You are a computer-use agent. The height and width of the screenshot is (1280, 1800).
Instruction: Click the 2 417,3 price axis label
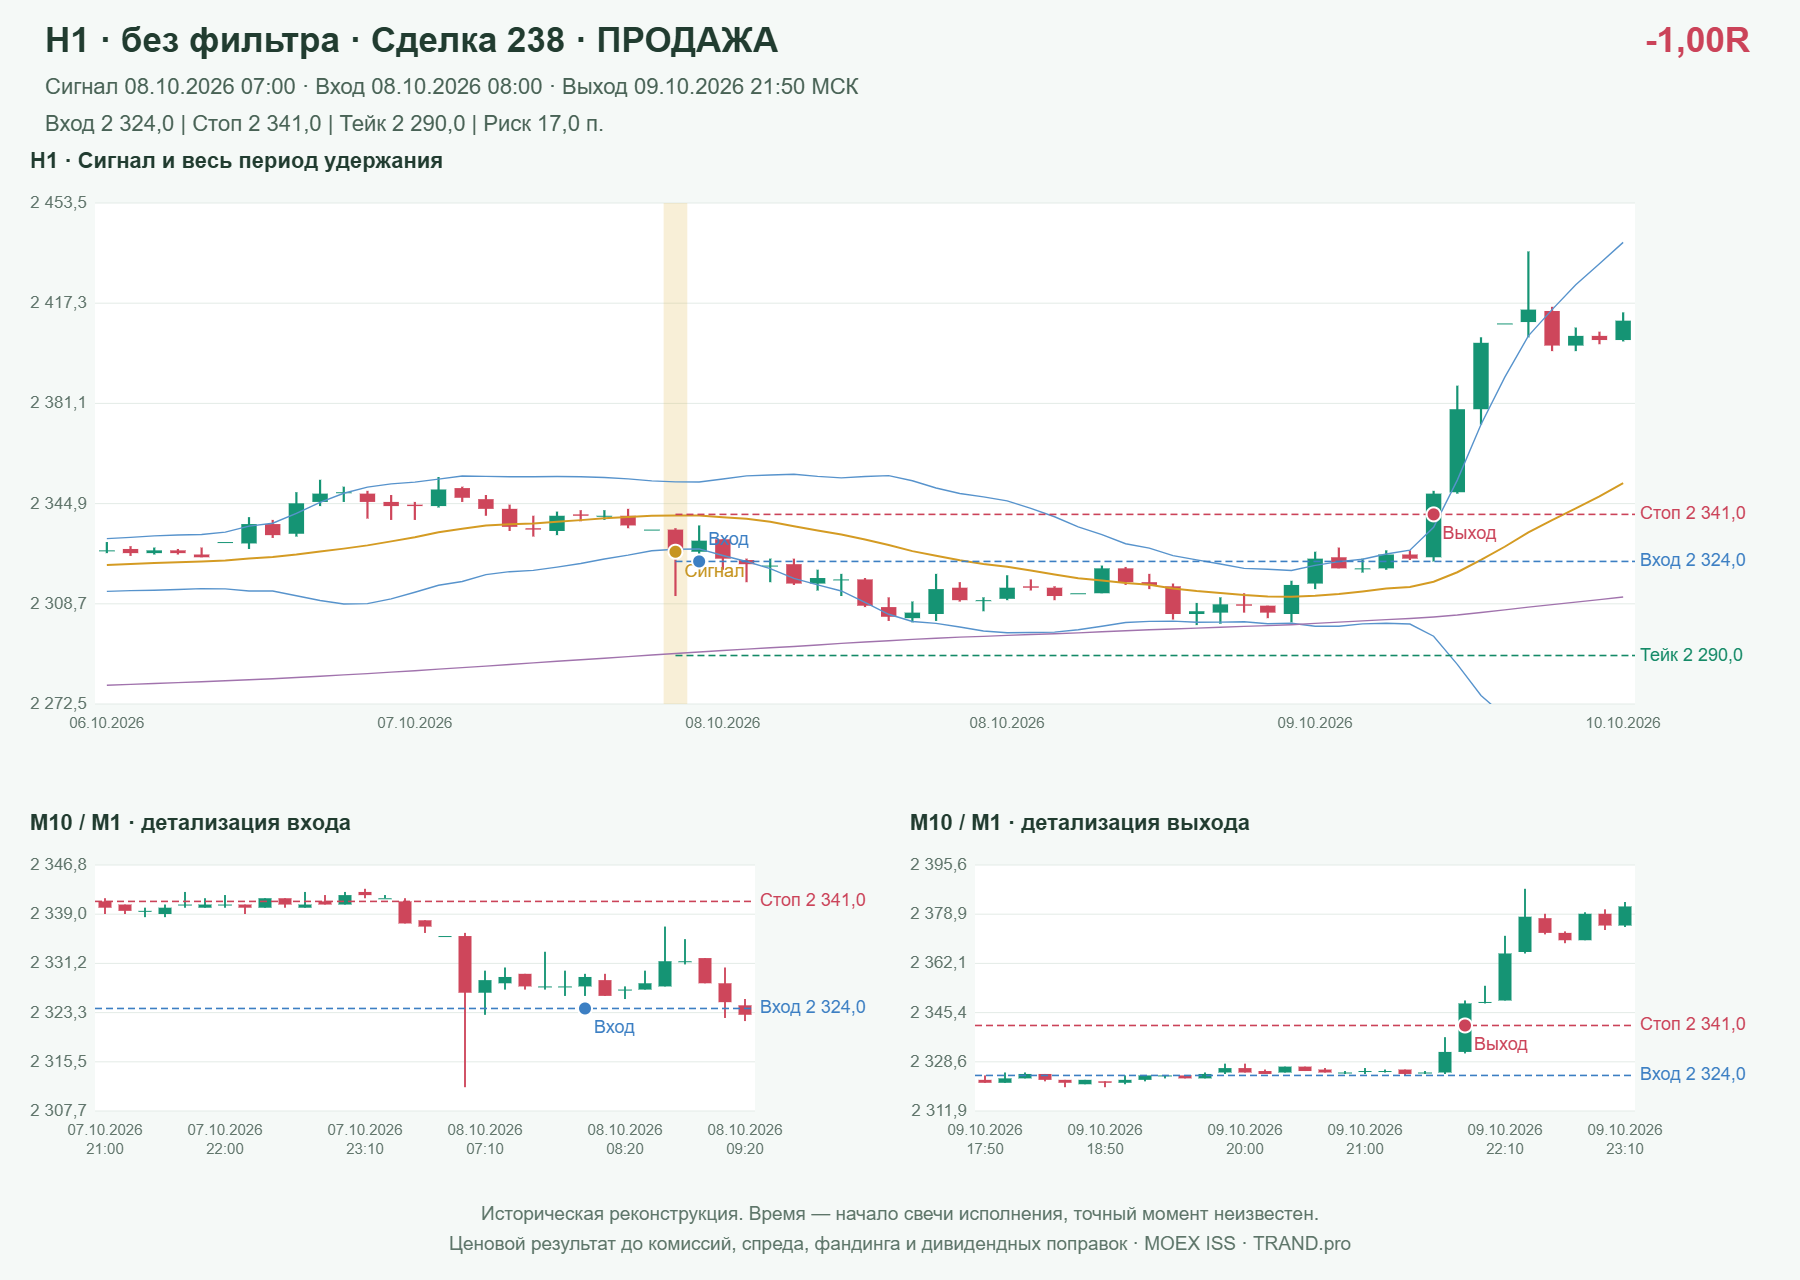pos(58,303)
